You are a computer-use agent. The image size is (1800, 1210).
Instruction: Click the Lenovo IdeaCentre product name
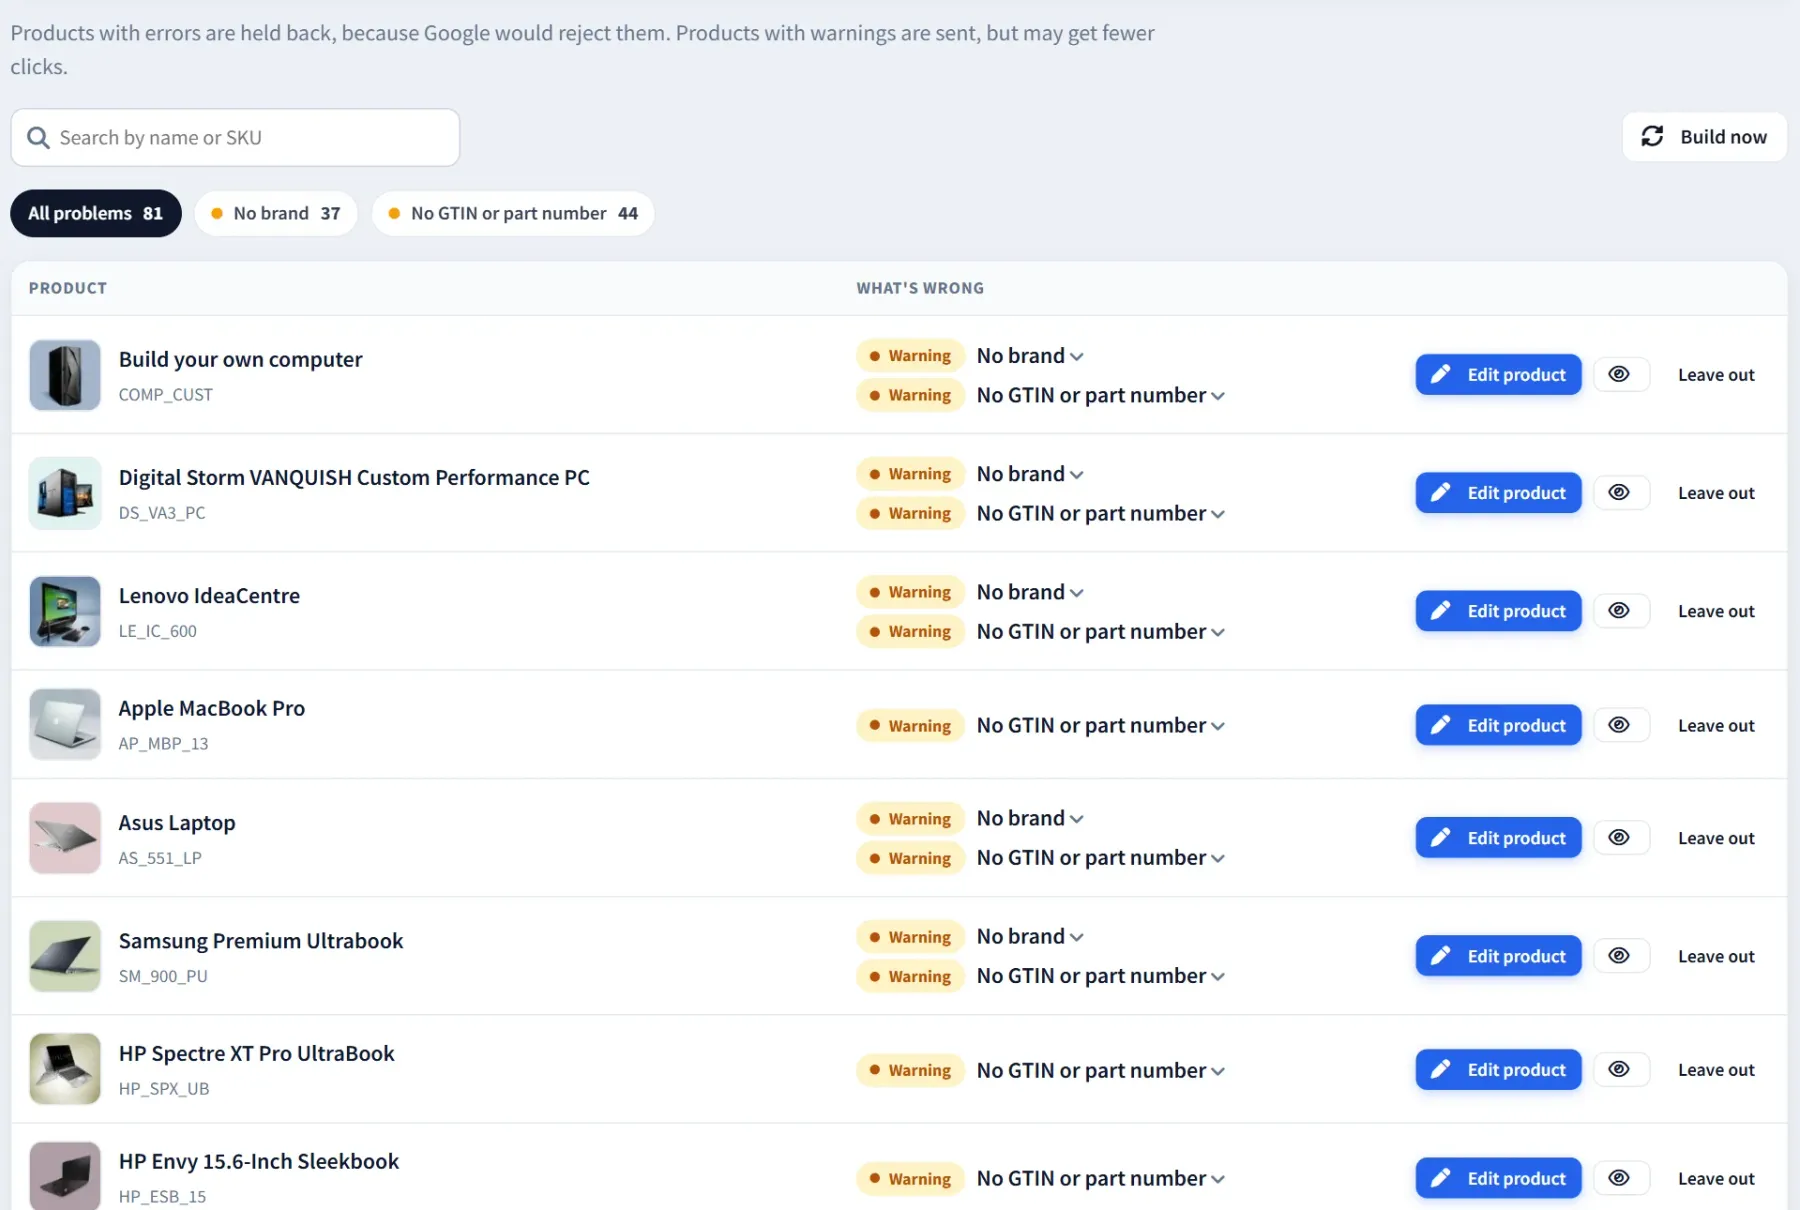click(209, 595)
